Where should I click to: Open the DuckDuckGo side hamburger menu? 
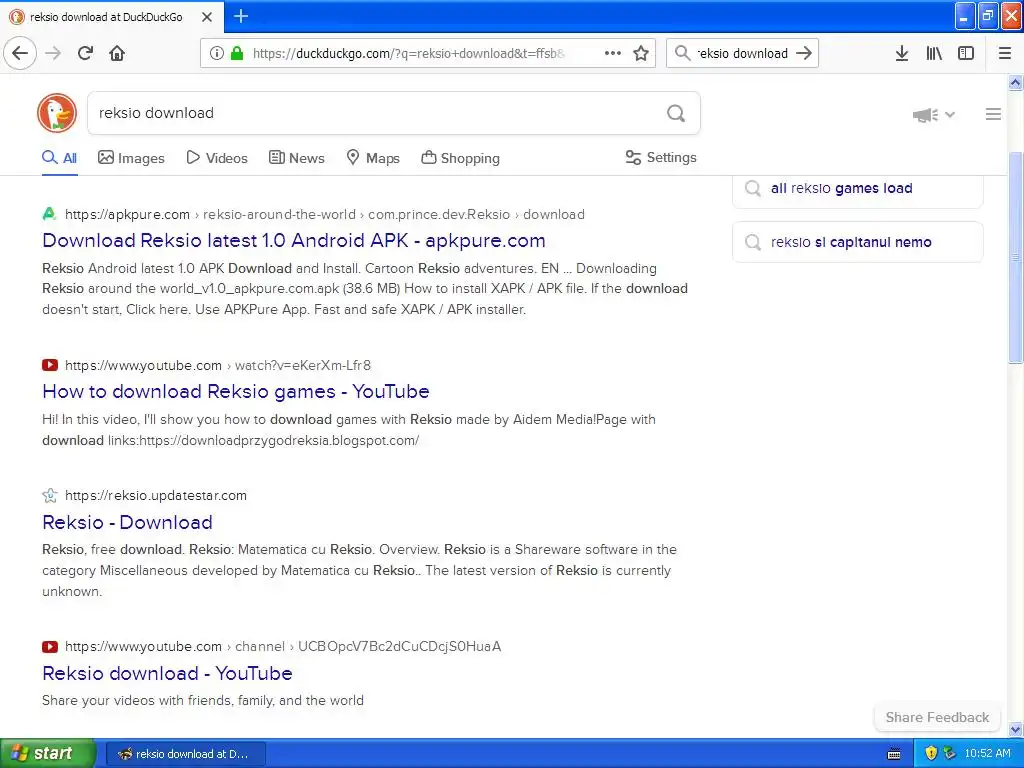click(x=993, y=114)
